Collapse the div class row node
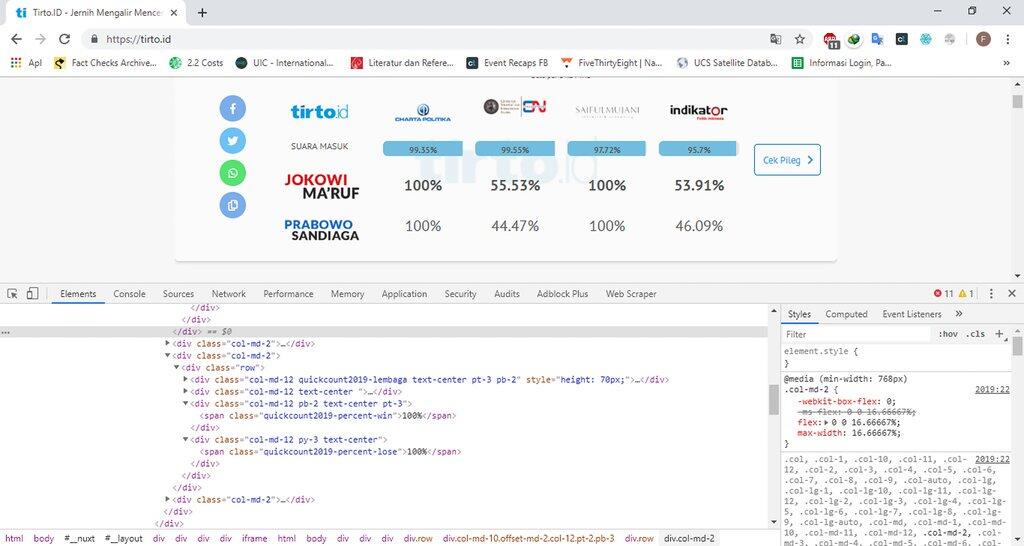The width and height of the screenshot is (1024, 546). [x=176, y=367]
